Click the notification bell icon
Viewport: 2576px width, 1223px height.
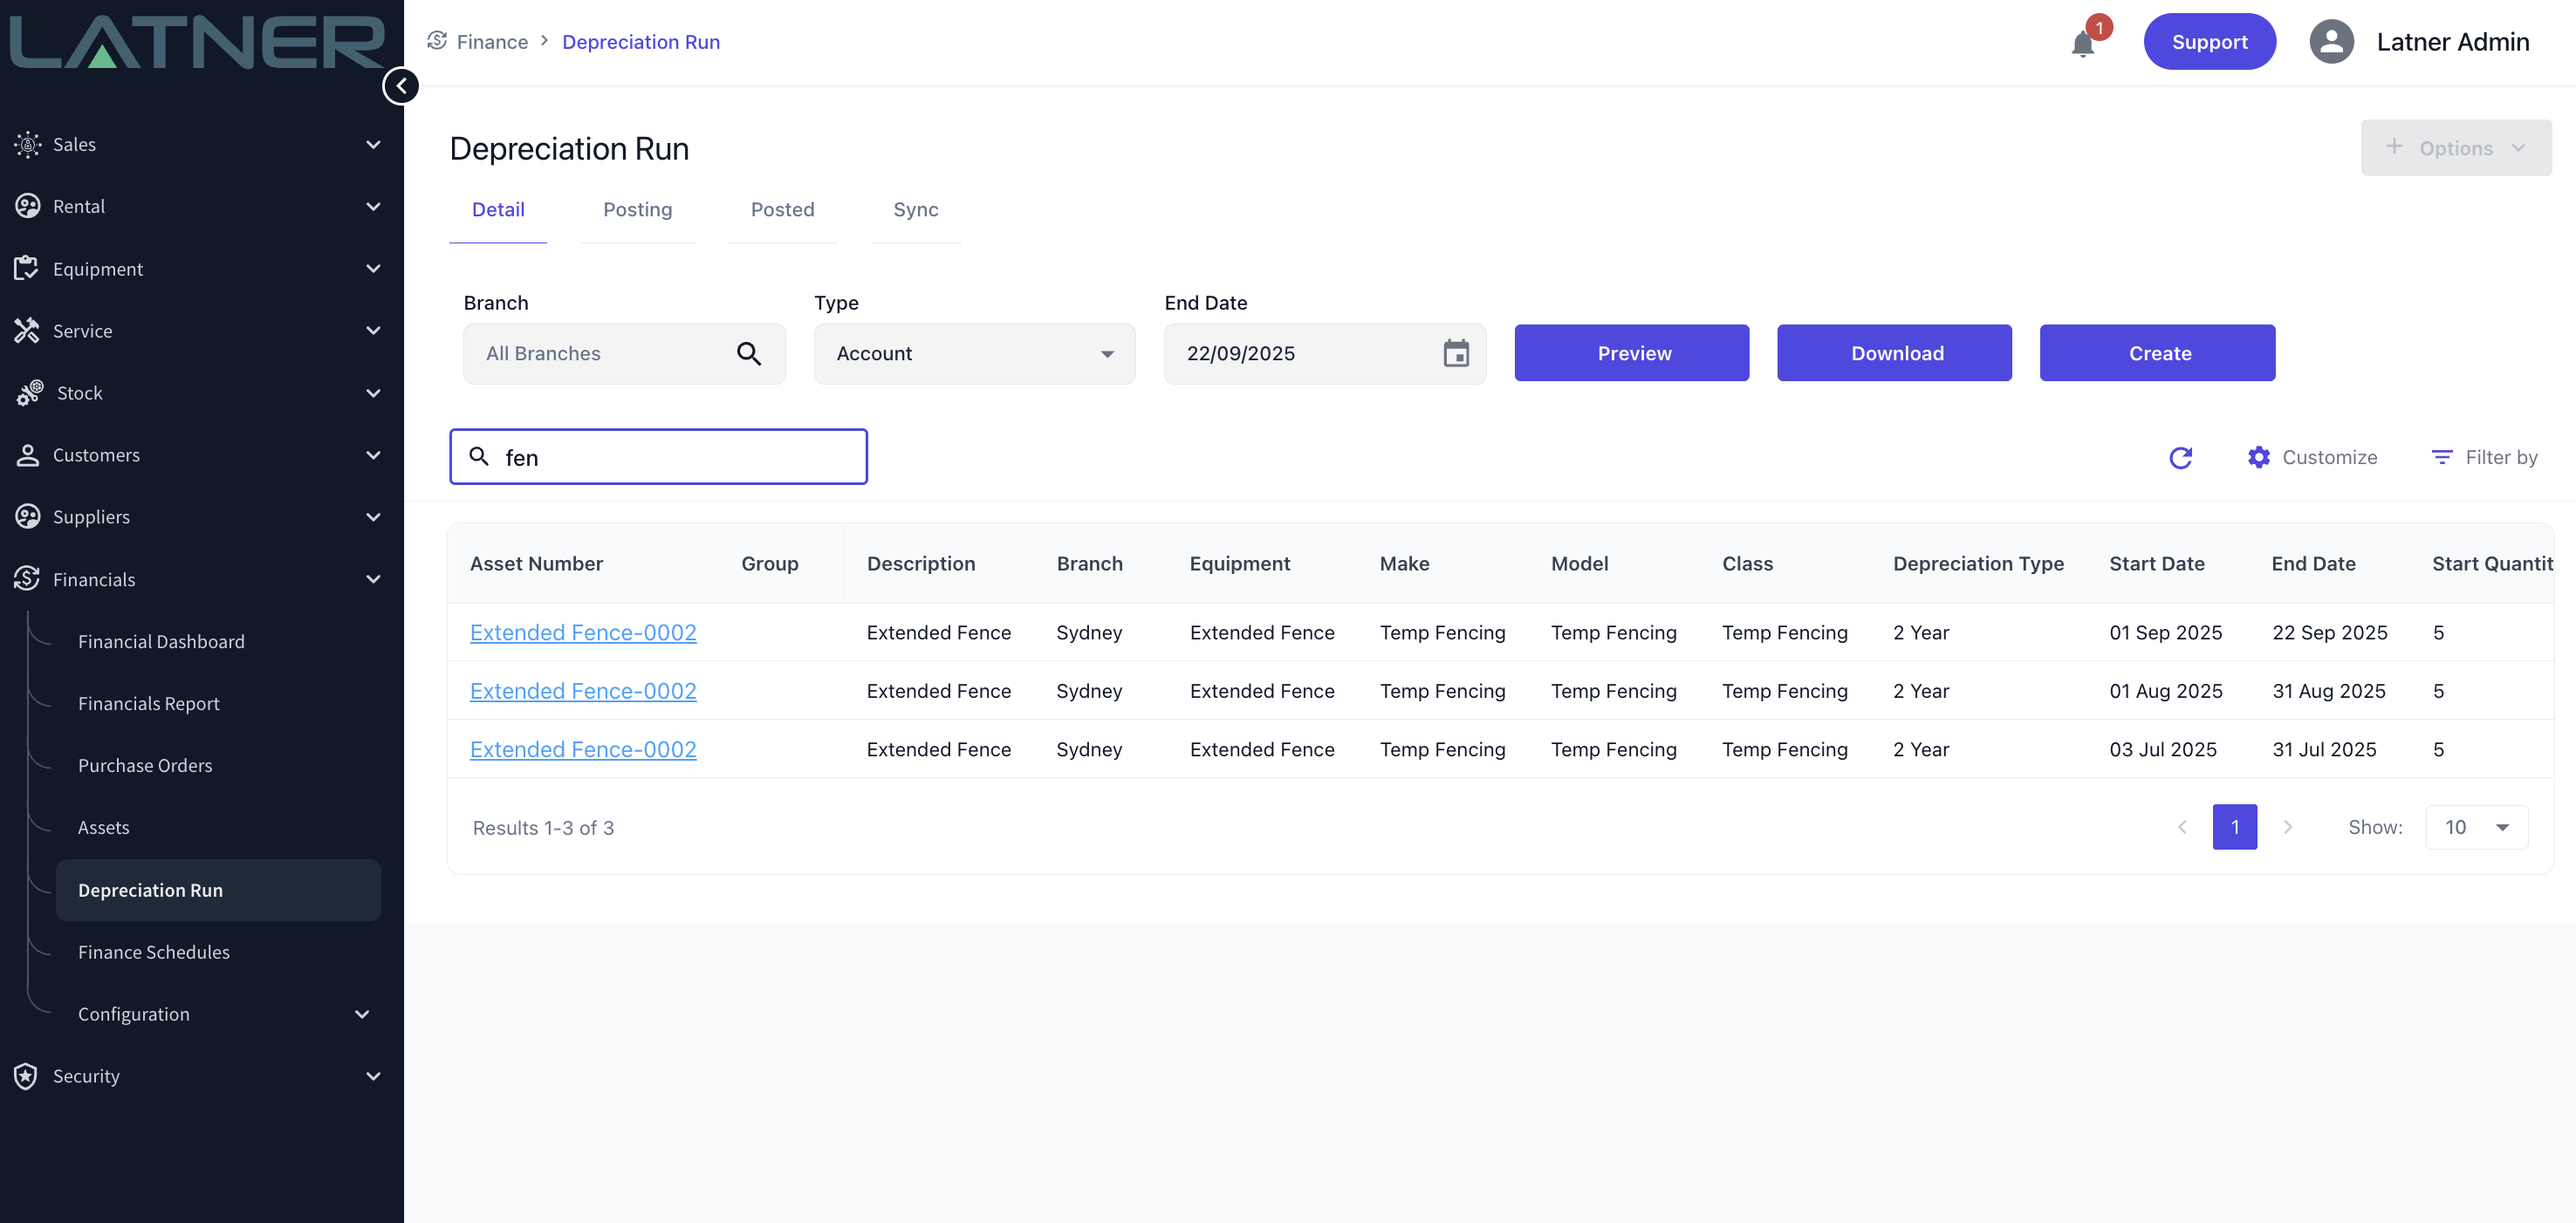pyautogui.click(x=2083, y=43)
